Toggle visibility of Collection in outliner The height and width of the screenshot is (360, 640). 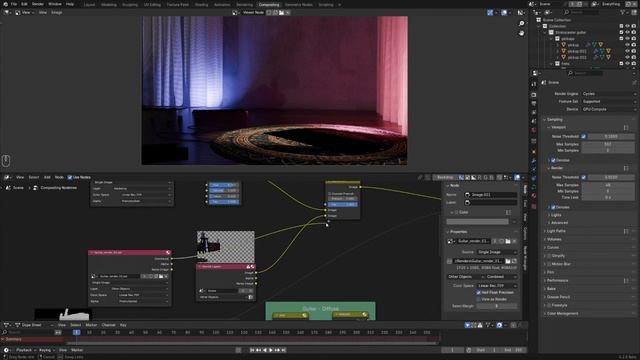(x=627, y=26)
